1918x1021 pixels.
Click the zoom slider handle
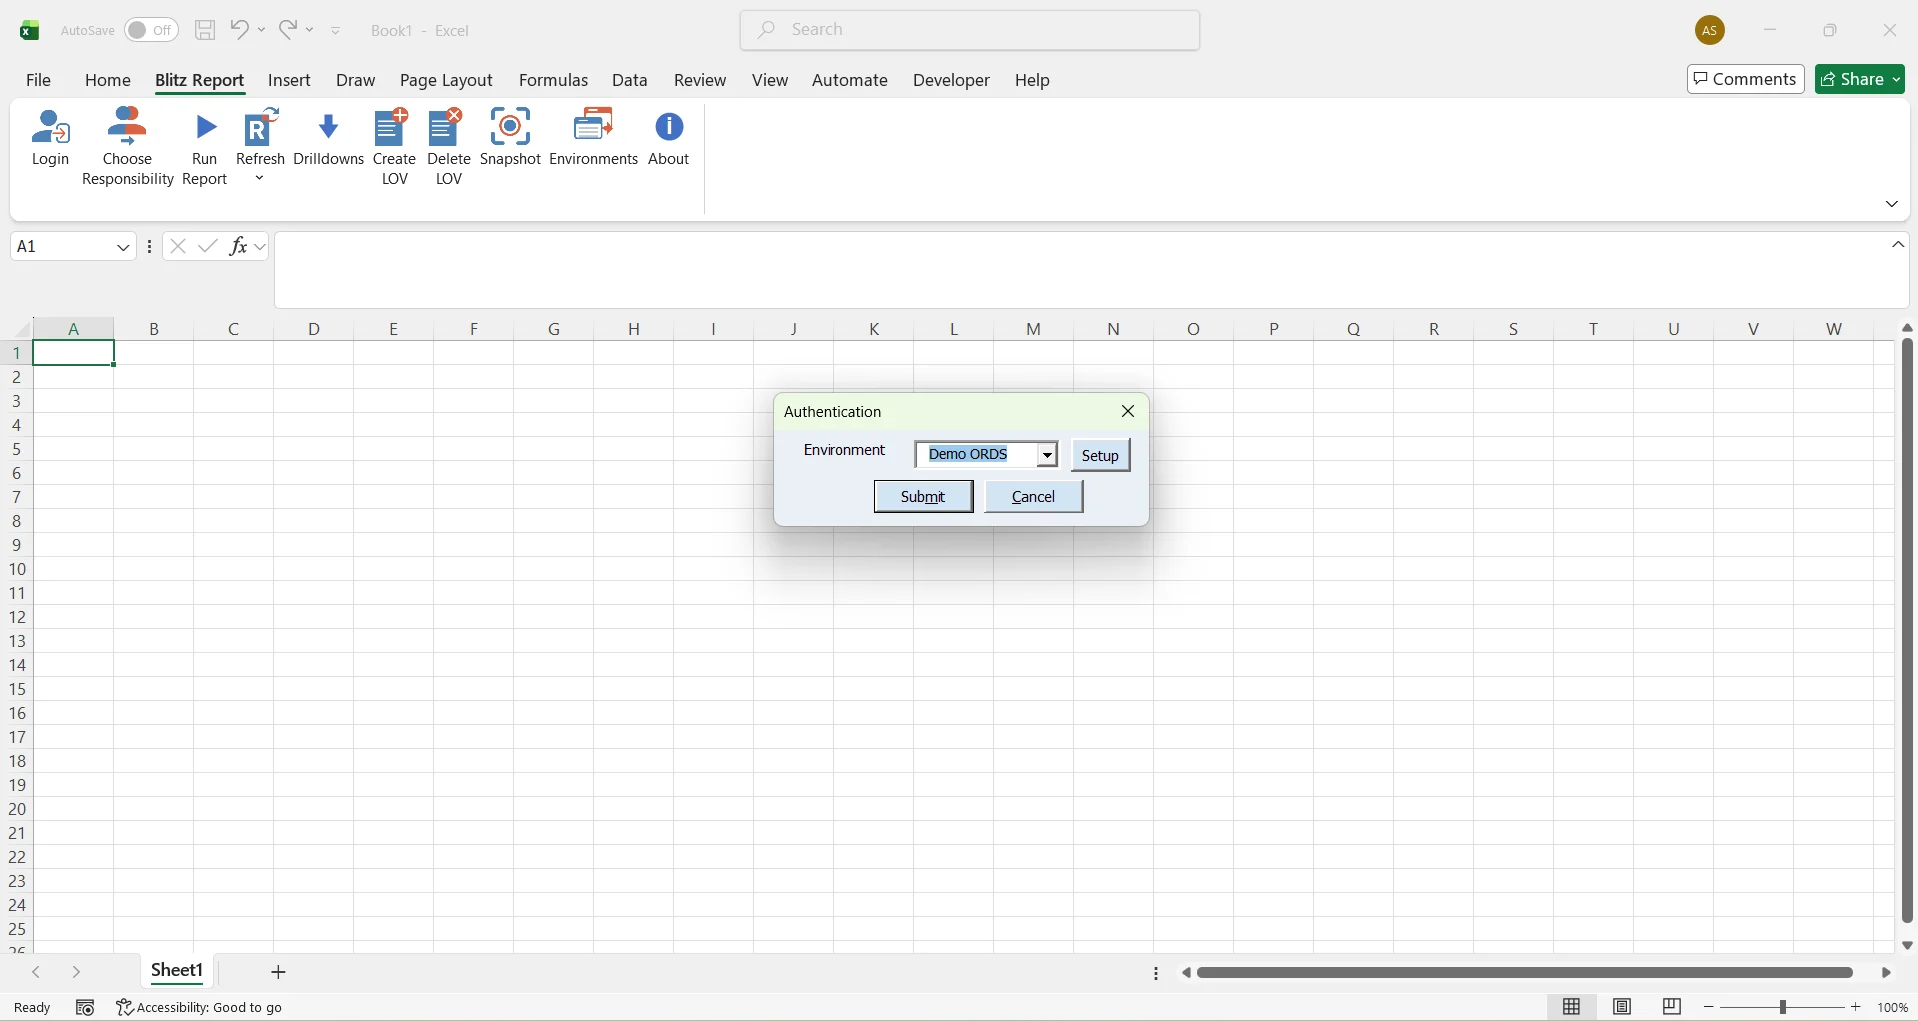(x=1783, y=1008)
